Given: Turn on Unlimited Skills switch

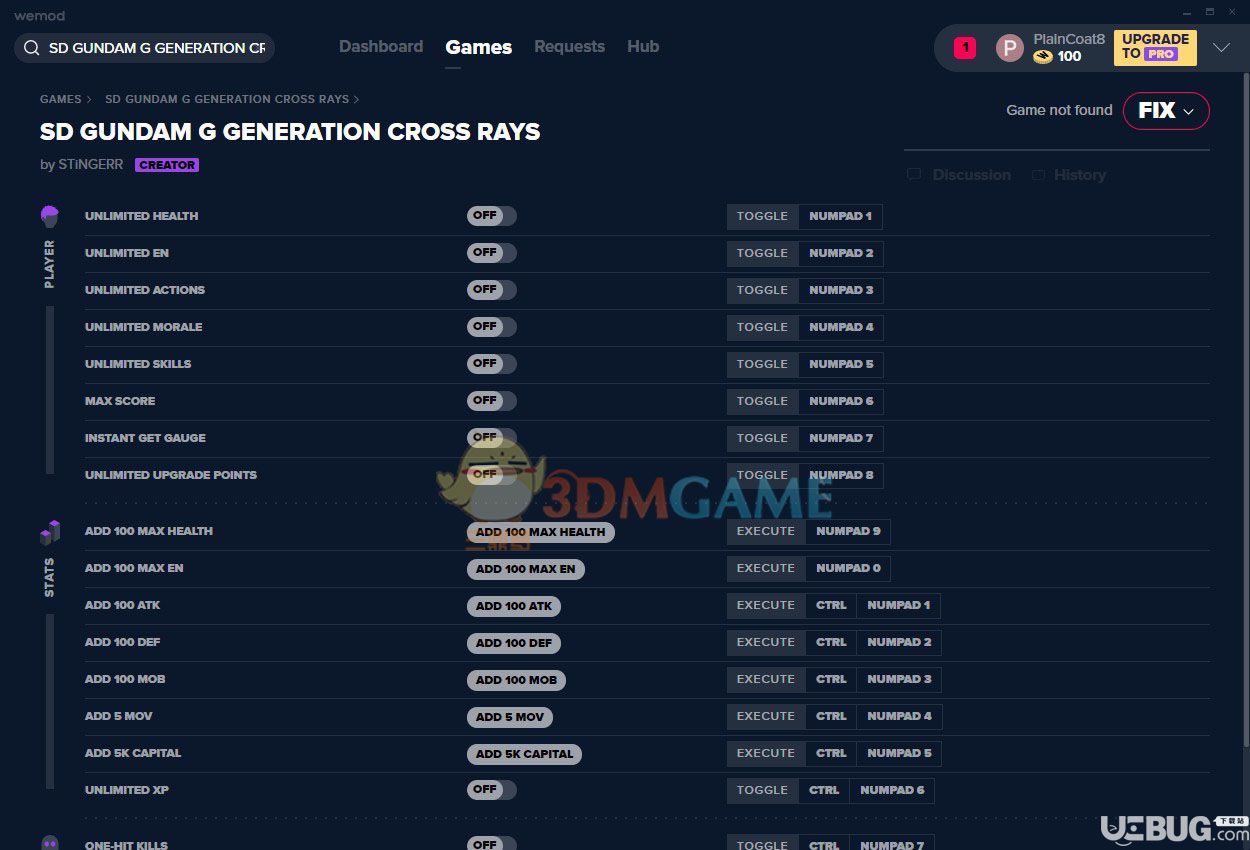Looking at the screenshot, I should tap(491, 364).
